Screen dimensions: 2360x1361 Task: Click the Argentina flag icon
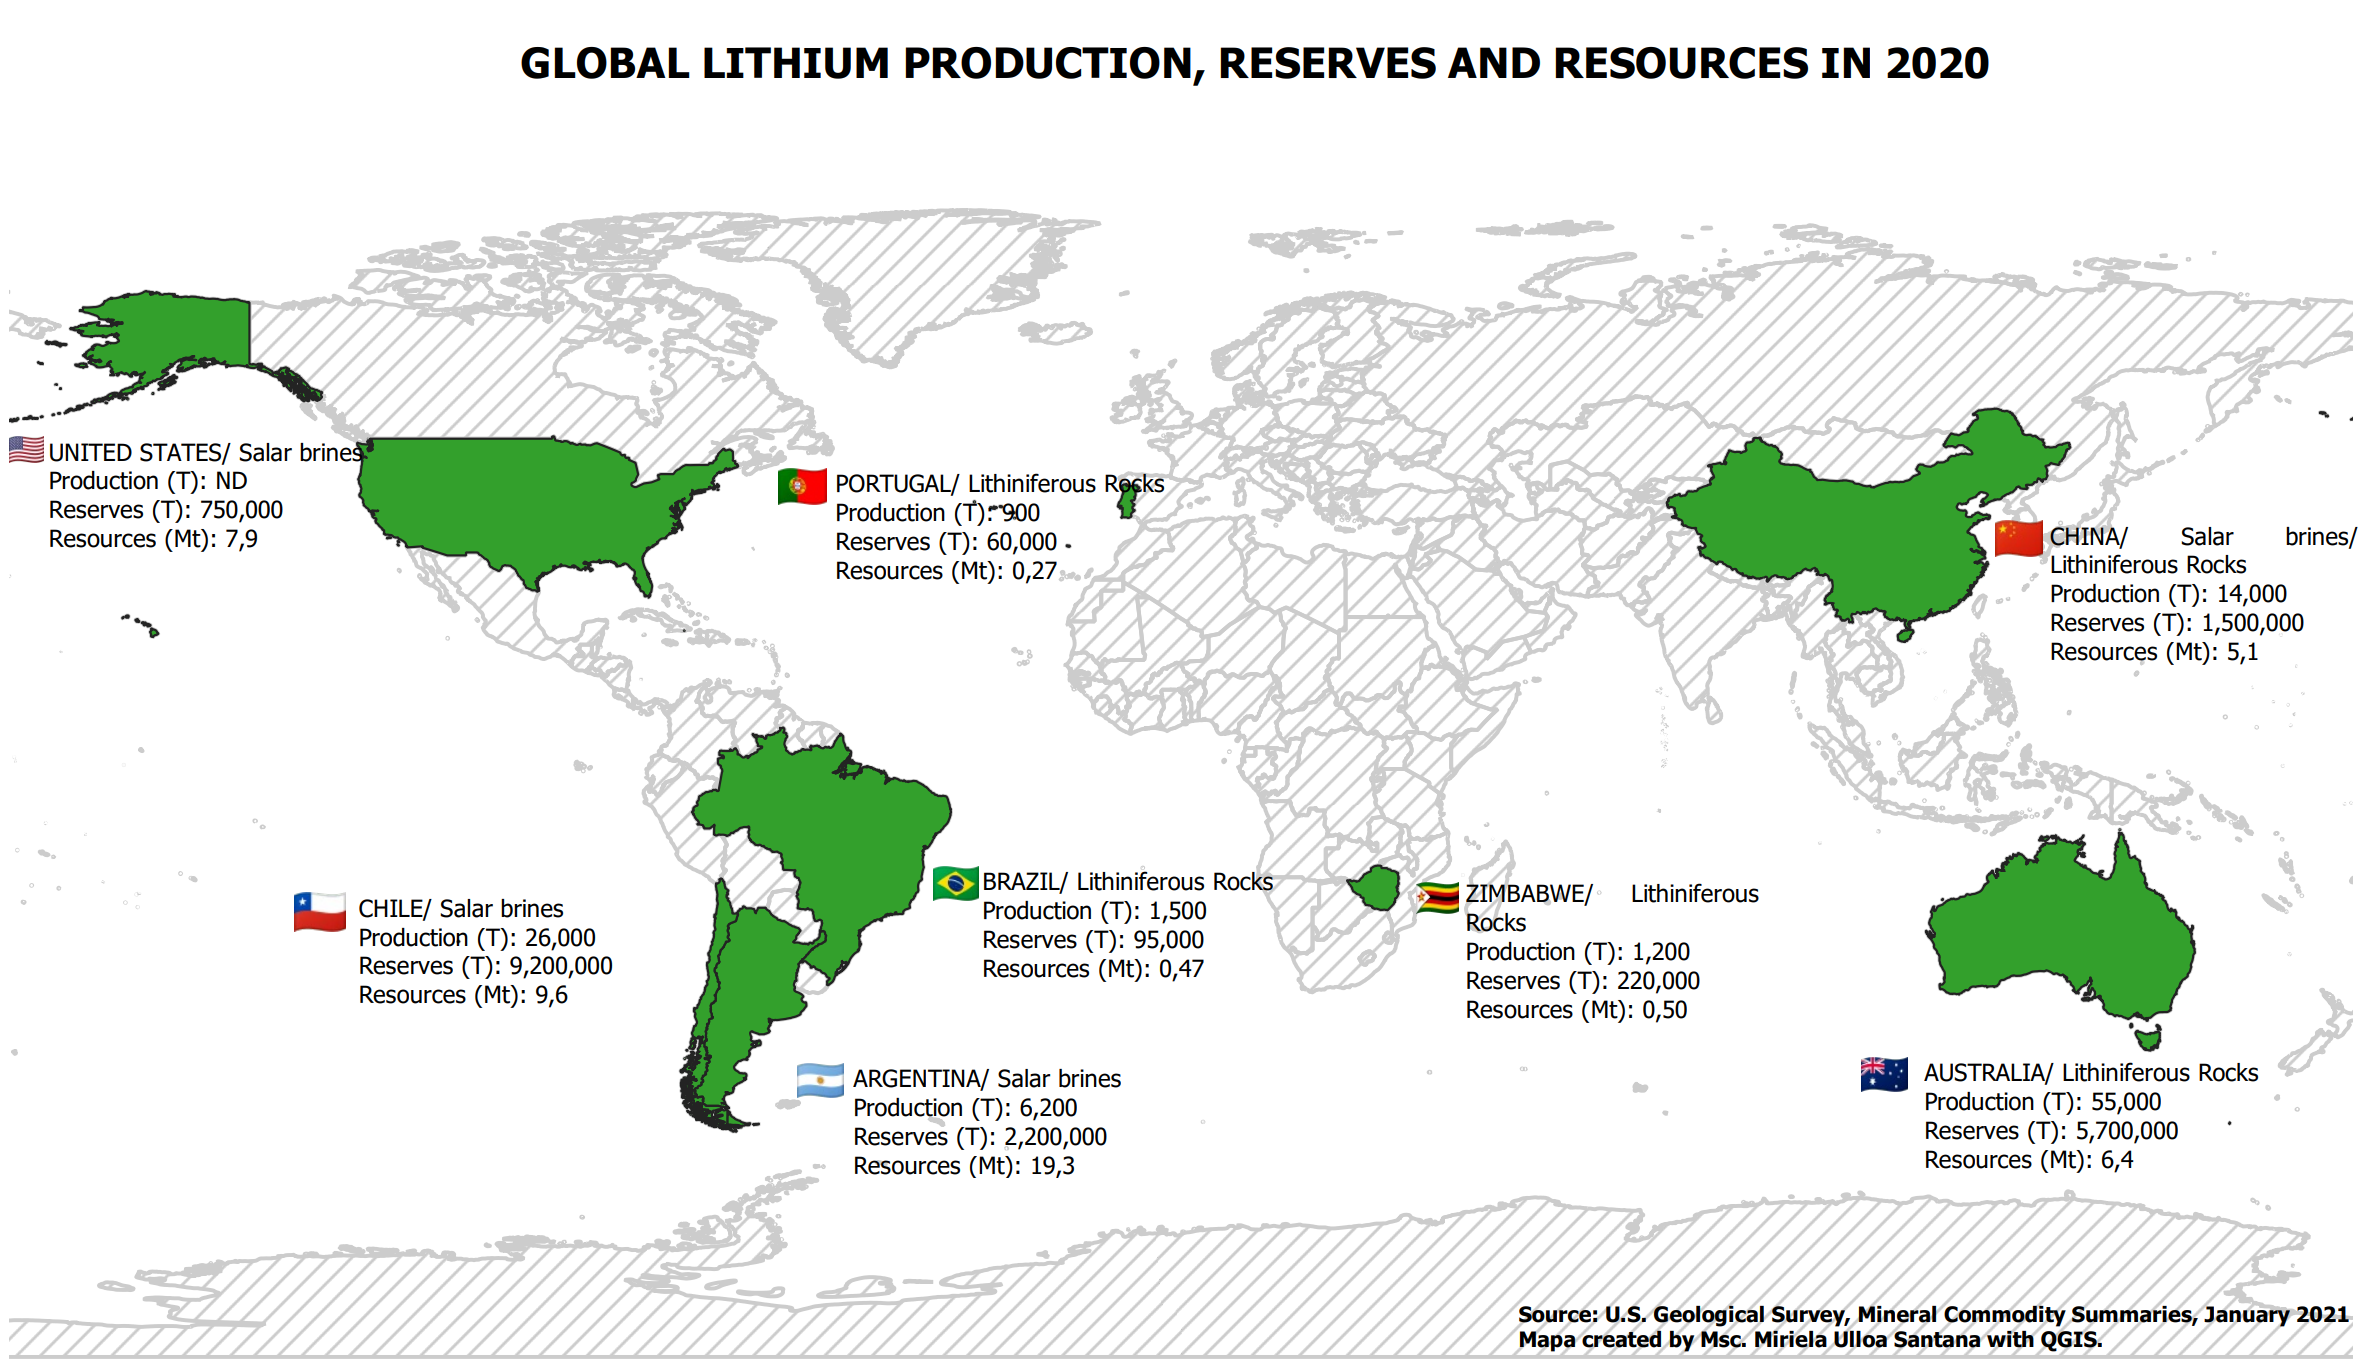point(820,1081)
